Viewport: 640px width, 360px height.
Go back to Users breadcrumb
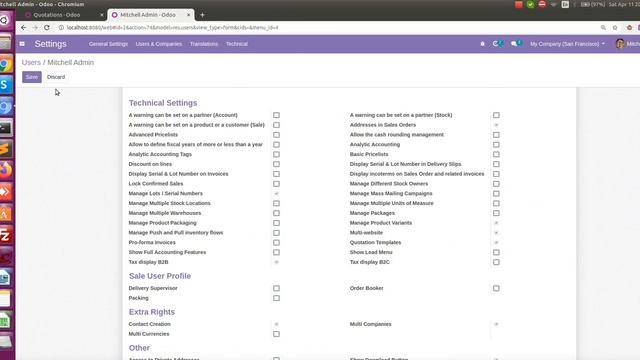(31, 62)
